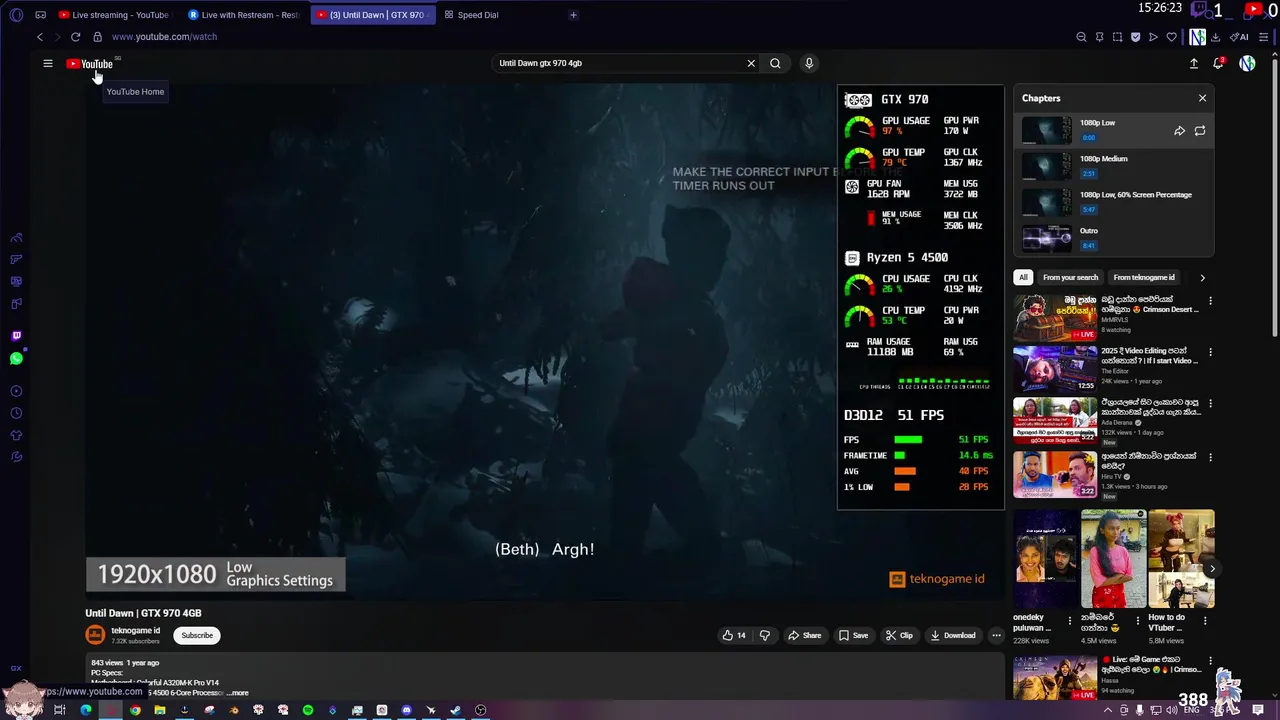The width and height of the screenshot is (1280, 720).
Task: Click the Download button
Action: pos(952,635)
